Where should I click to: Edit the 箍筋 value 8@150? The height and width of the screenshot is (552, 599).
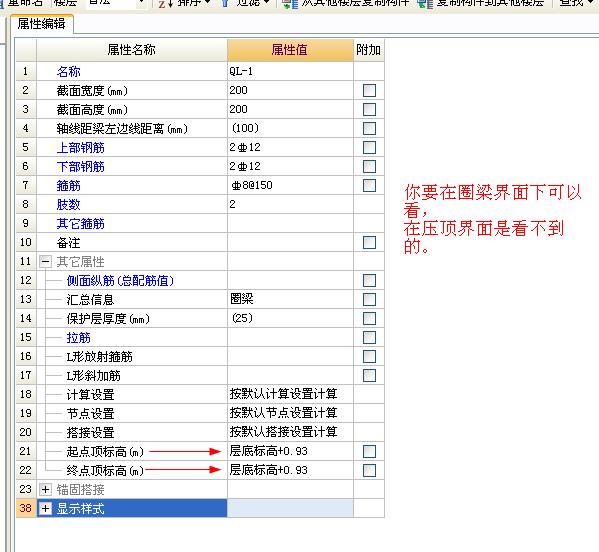click(x=290, y=185)
